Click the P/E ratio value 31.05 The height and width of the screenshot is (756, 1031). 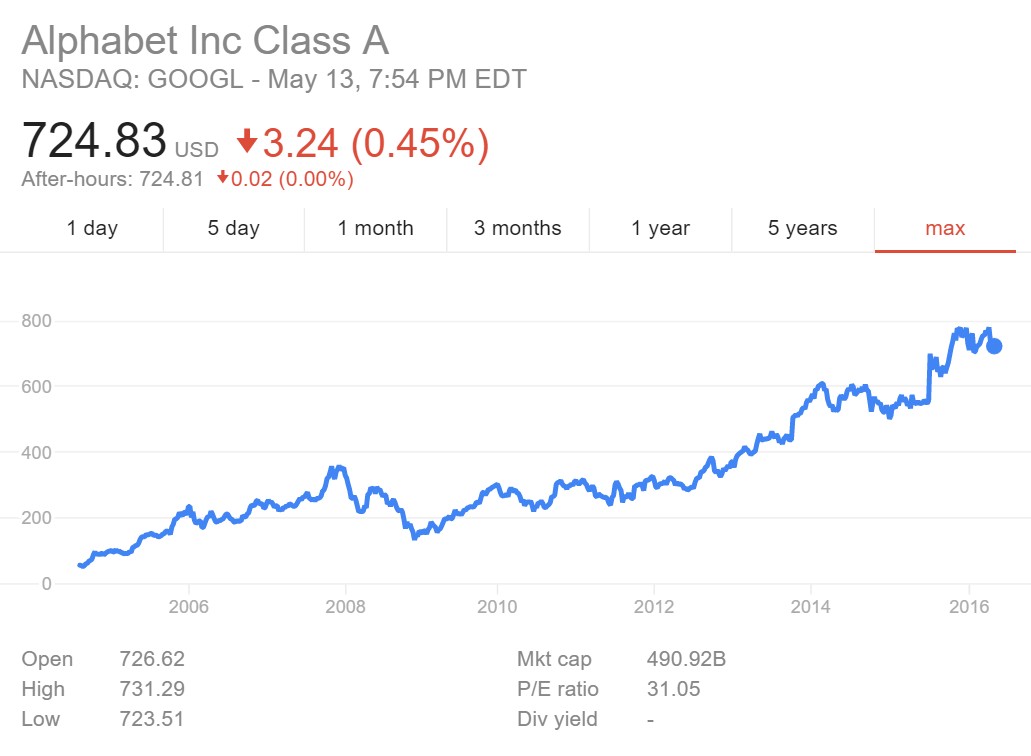coord(674,689)
